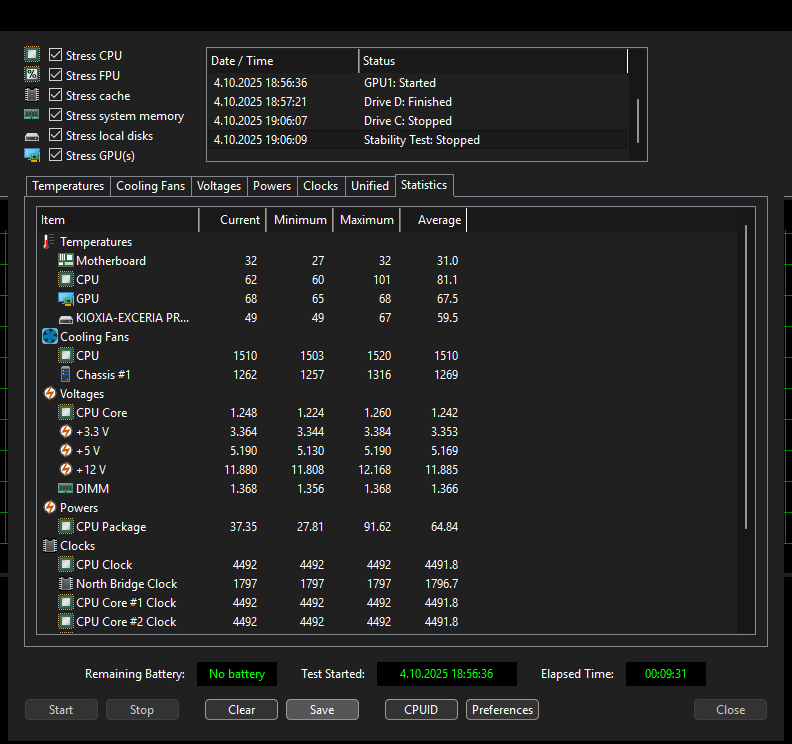The image size is (792, 744).
Task: Click the Stress FPU percent icon
Action: click(x=32, y=74)
